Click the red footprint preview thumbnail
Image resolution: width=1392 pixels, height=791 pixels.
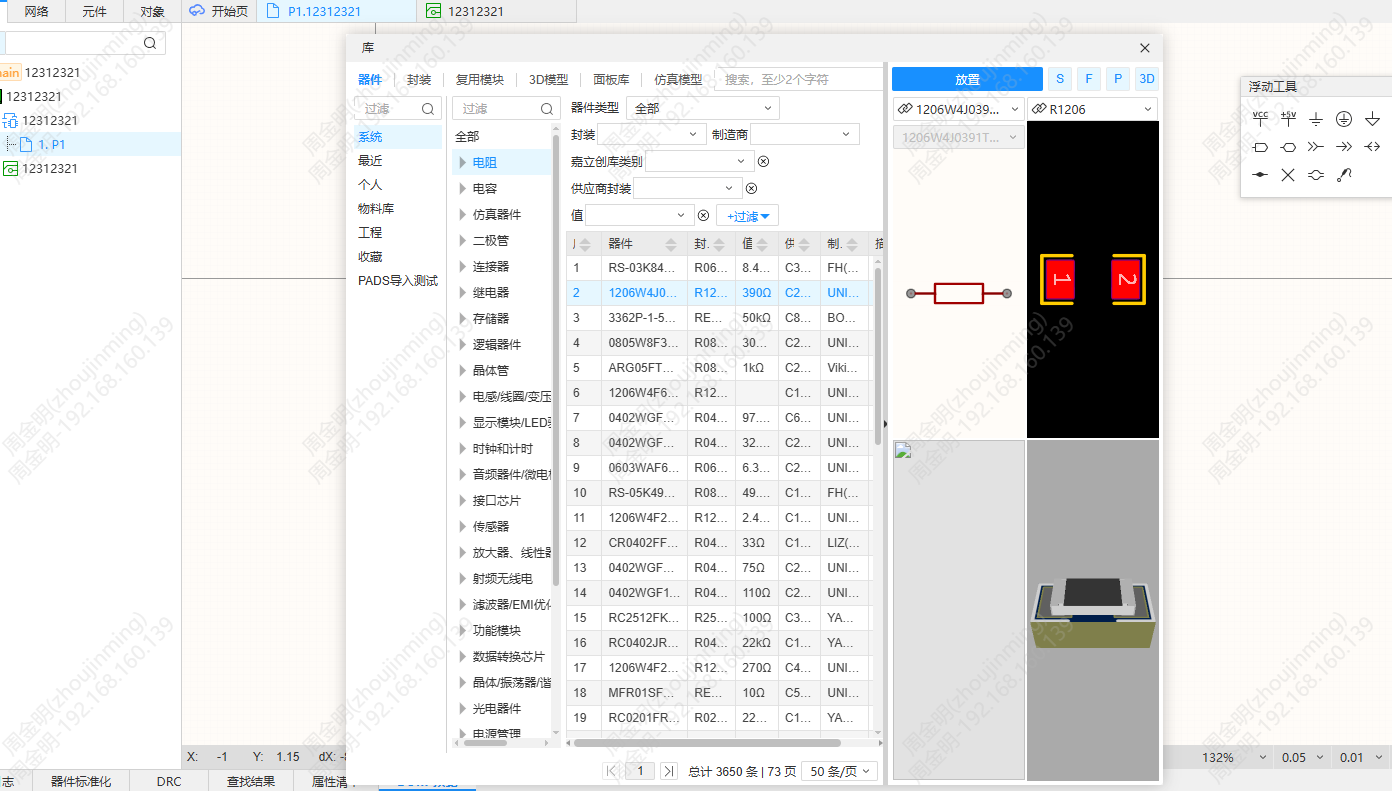(x=1093, y=279)
